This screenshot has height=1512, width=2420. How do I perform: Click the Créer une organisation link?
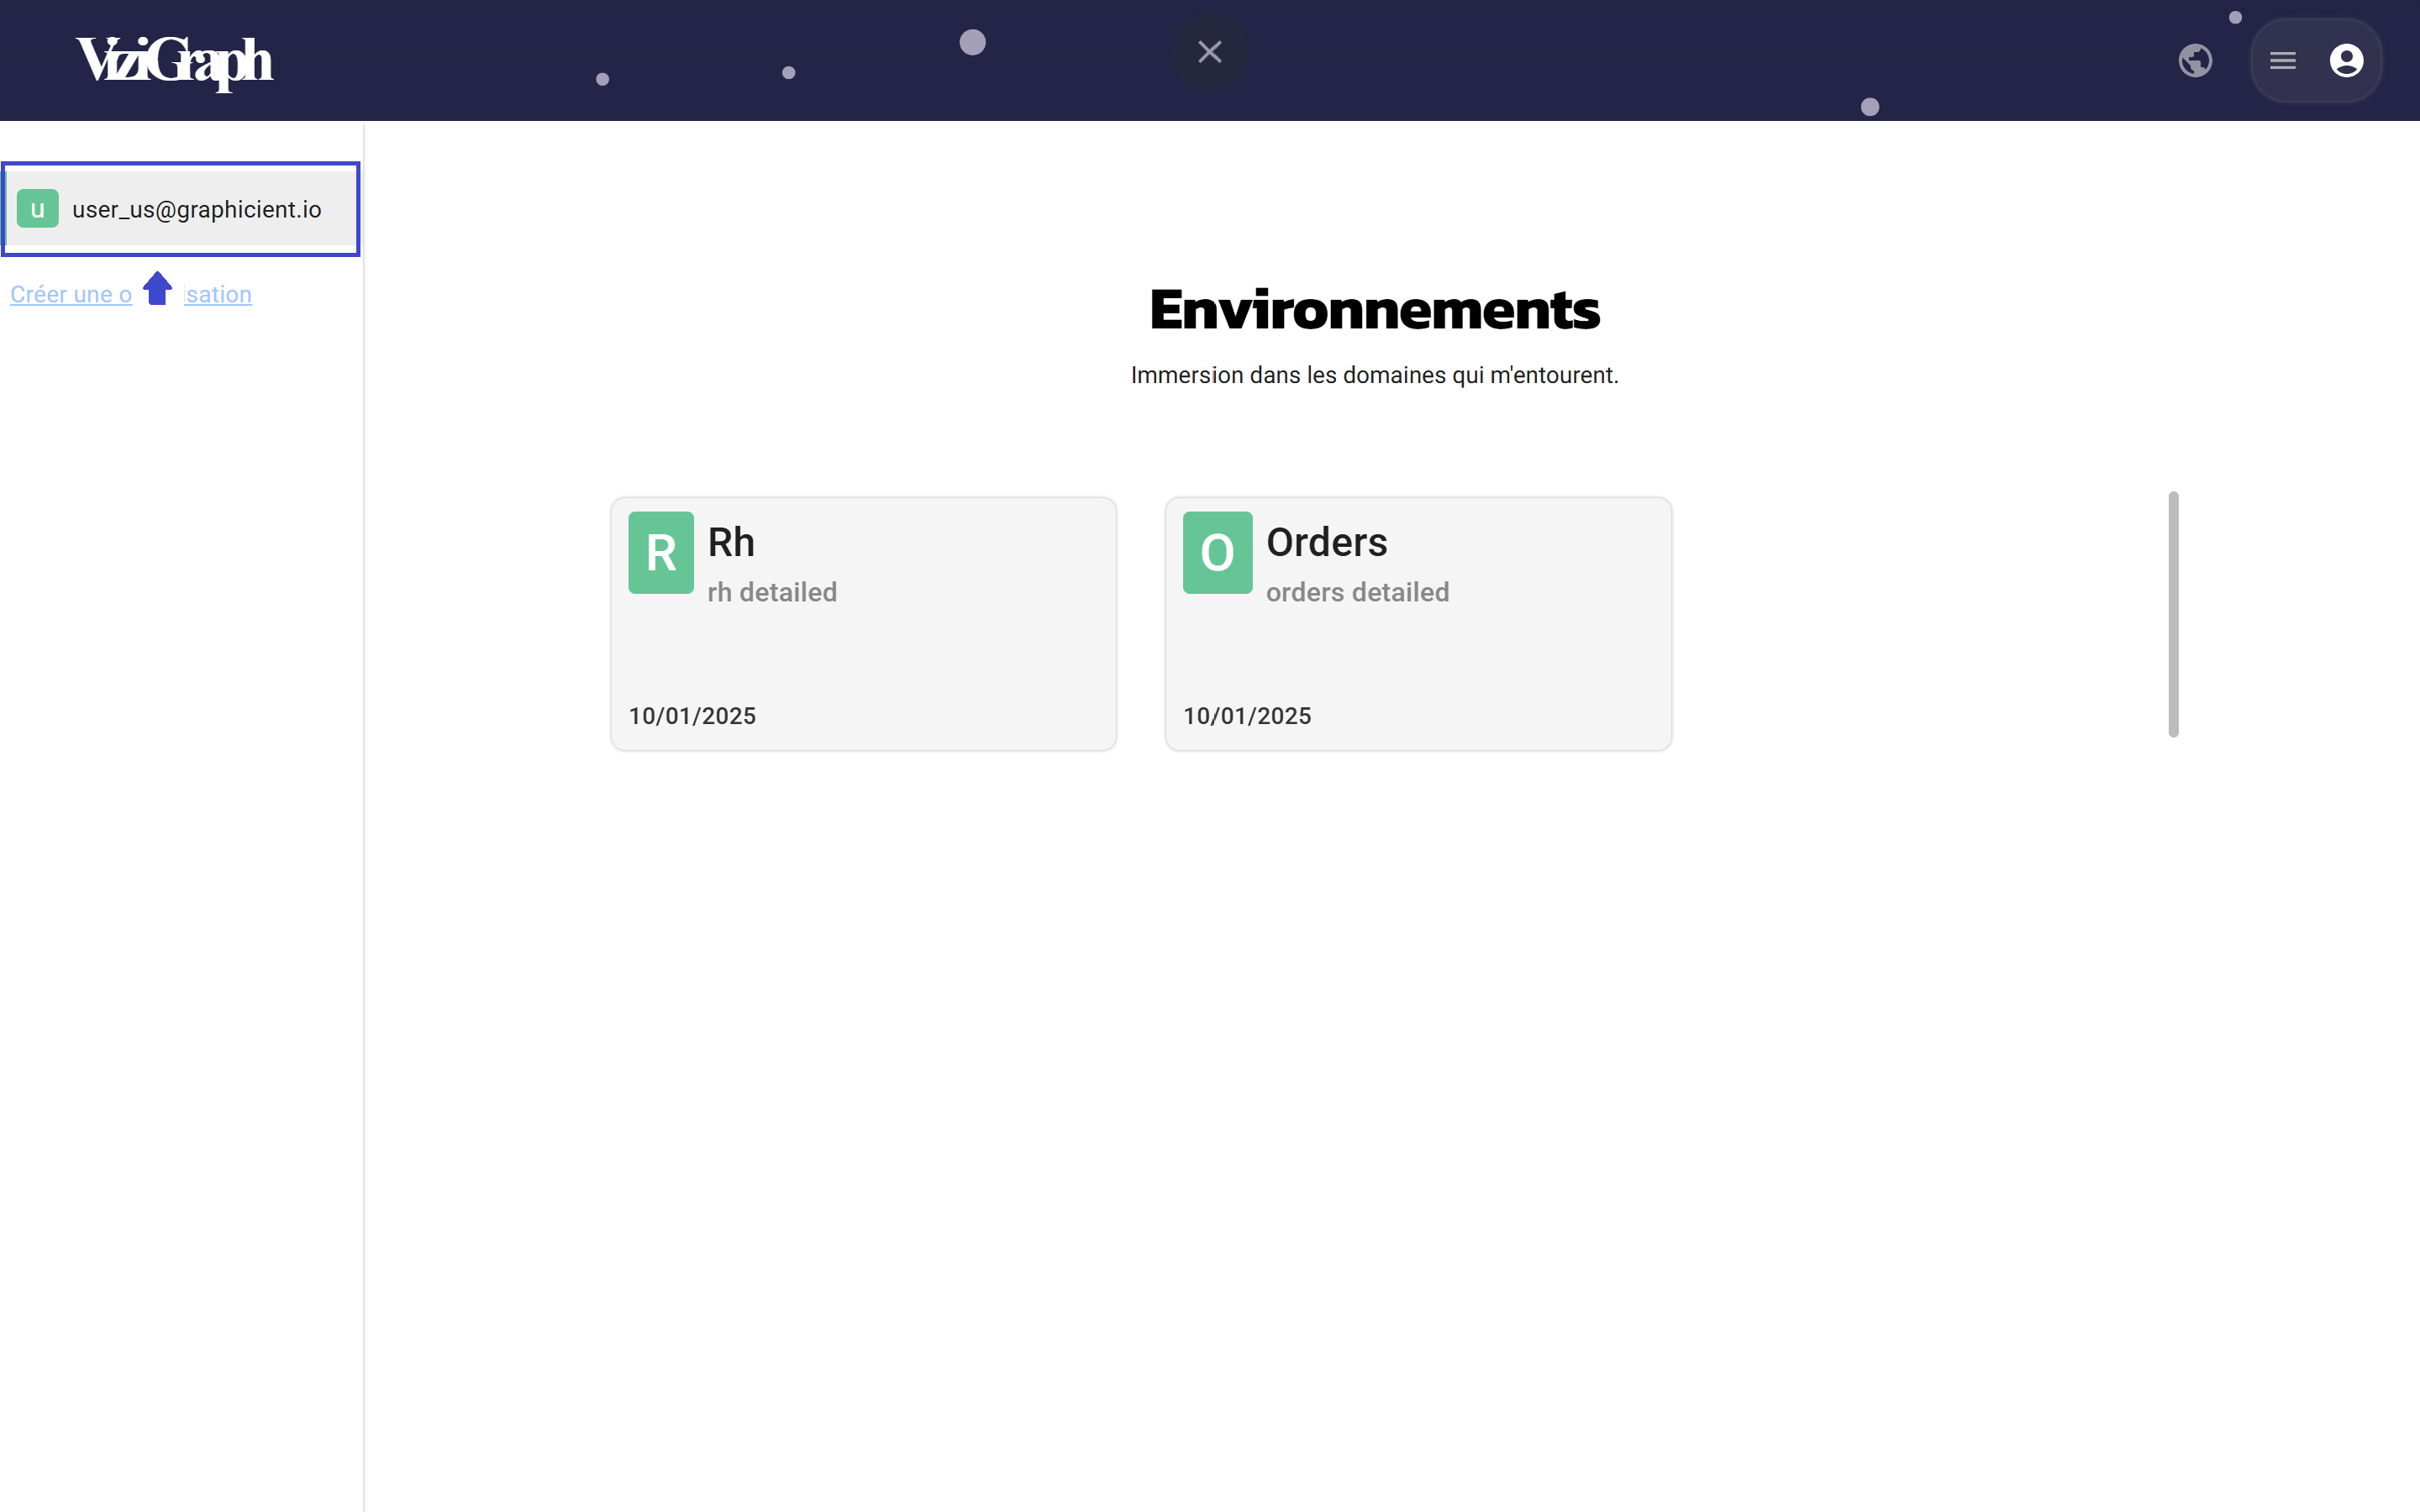(x=70, y=295)
